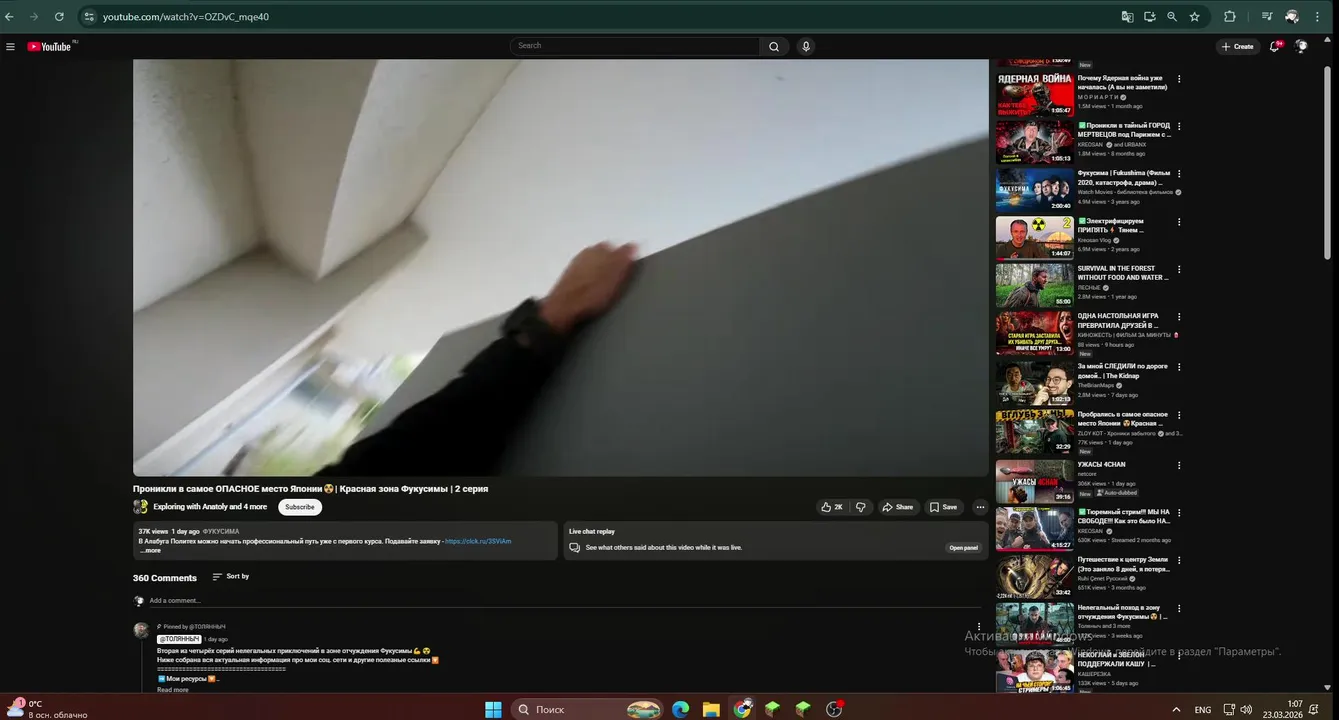Open the YouTube account avatar menu

[x=1301, y=46]
